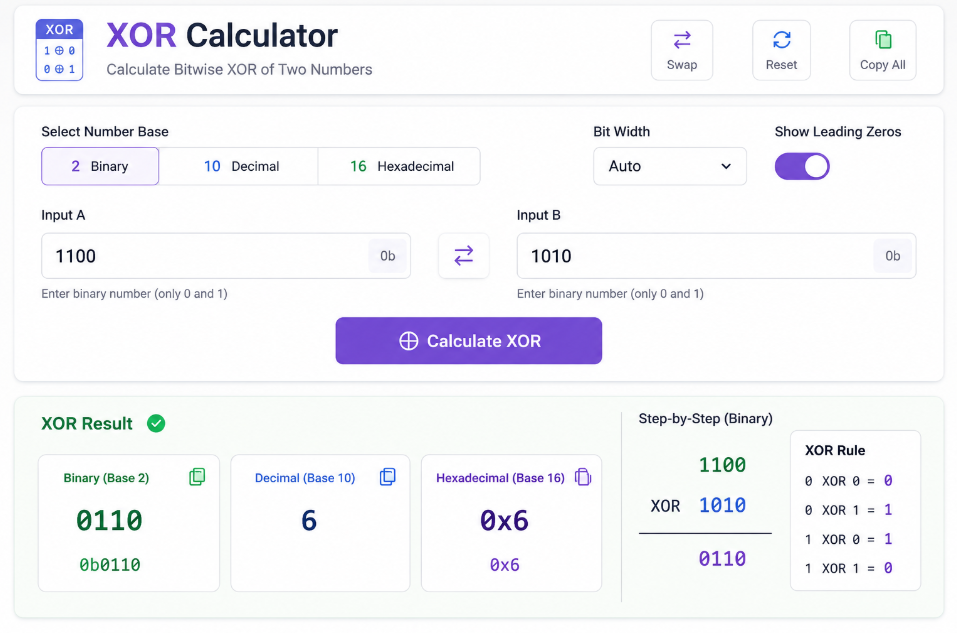Copy the Decimal (Base 10) result
Screen dimensions: 957x633
388,477
